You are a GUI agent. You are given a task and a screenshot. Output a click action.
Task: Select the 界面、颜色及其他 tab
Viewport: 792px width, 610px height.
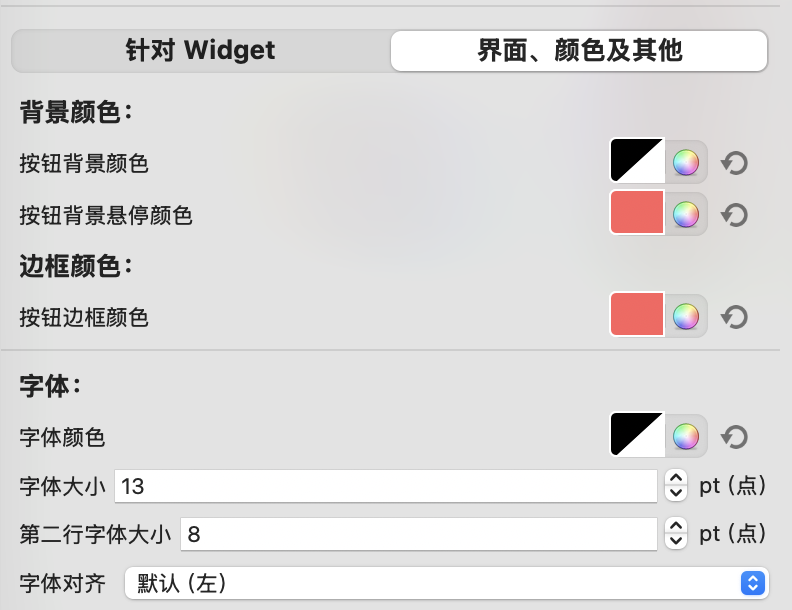point(579,50)
